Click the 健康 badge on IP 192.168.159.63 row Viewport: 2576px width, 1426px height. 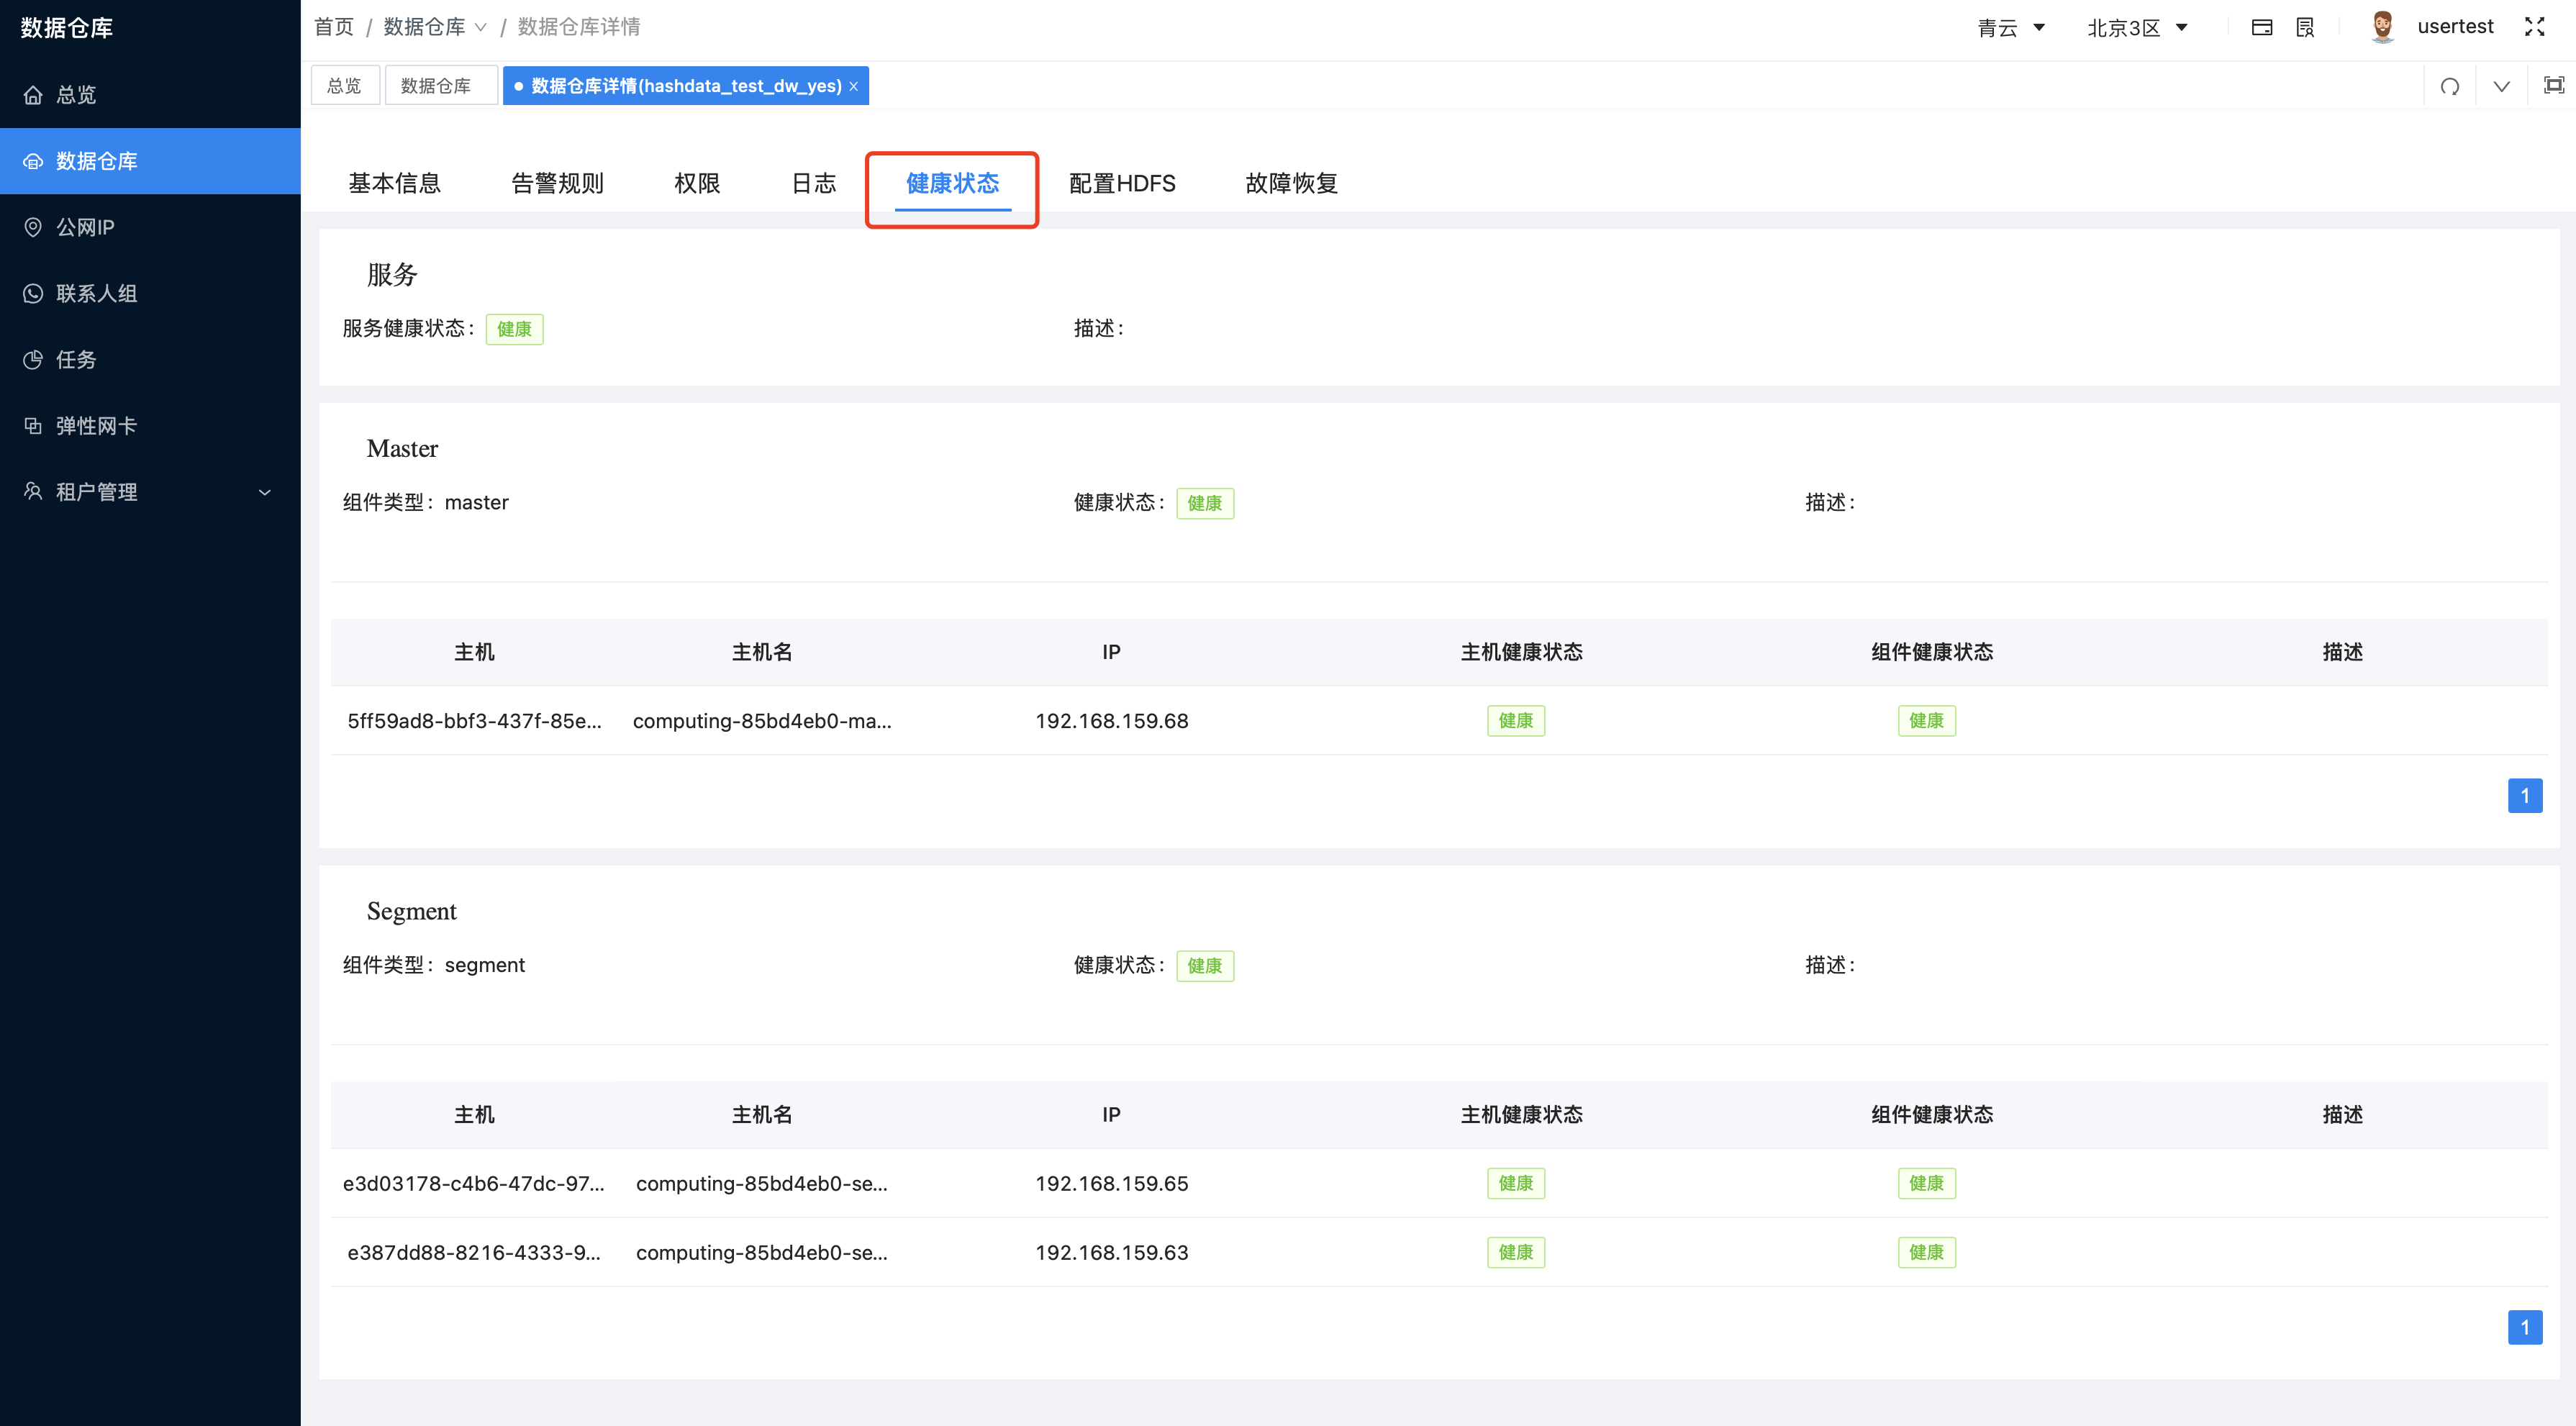[1516, 1252]
